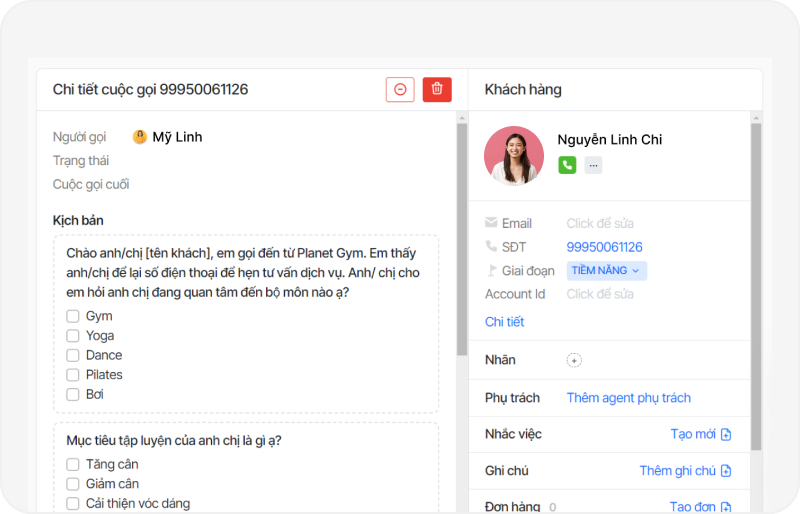Open the three-dot more options button
The height and width of the screenshot is (514, 800).
point(593,166)
